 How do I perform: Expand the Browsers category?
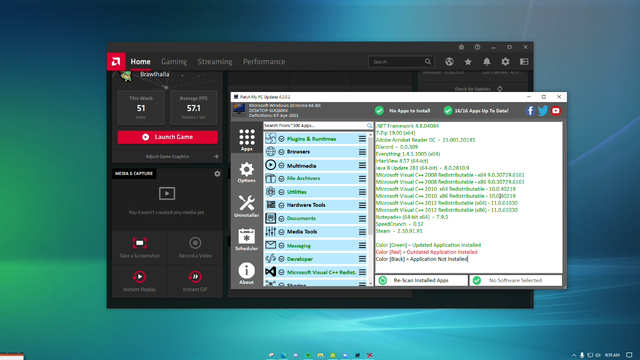[281, 152]
